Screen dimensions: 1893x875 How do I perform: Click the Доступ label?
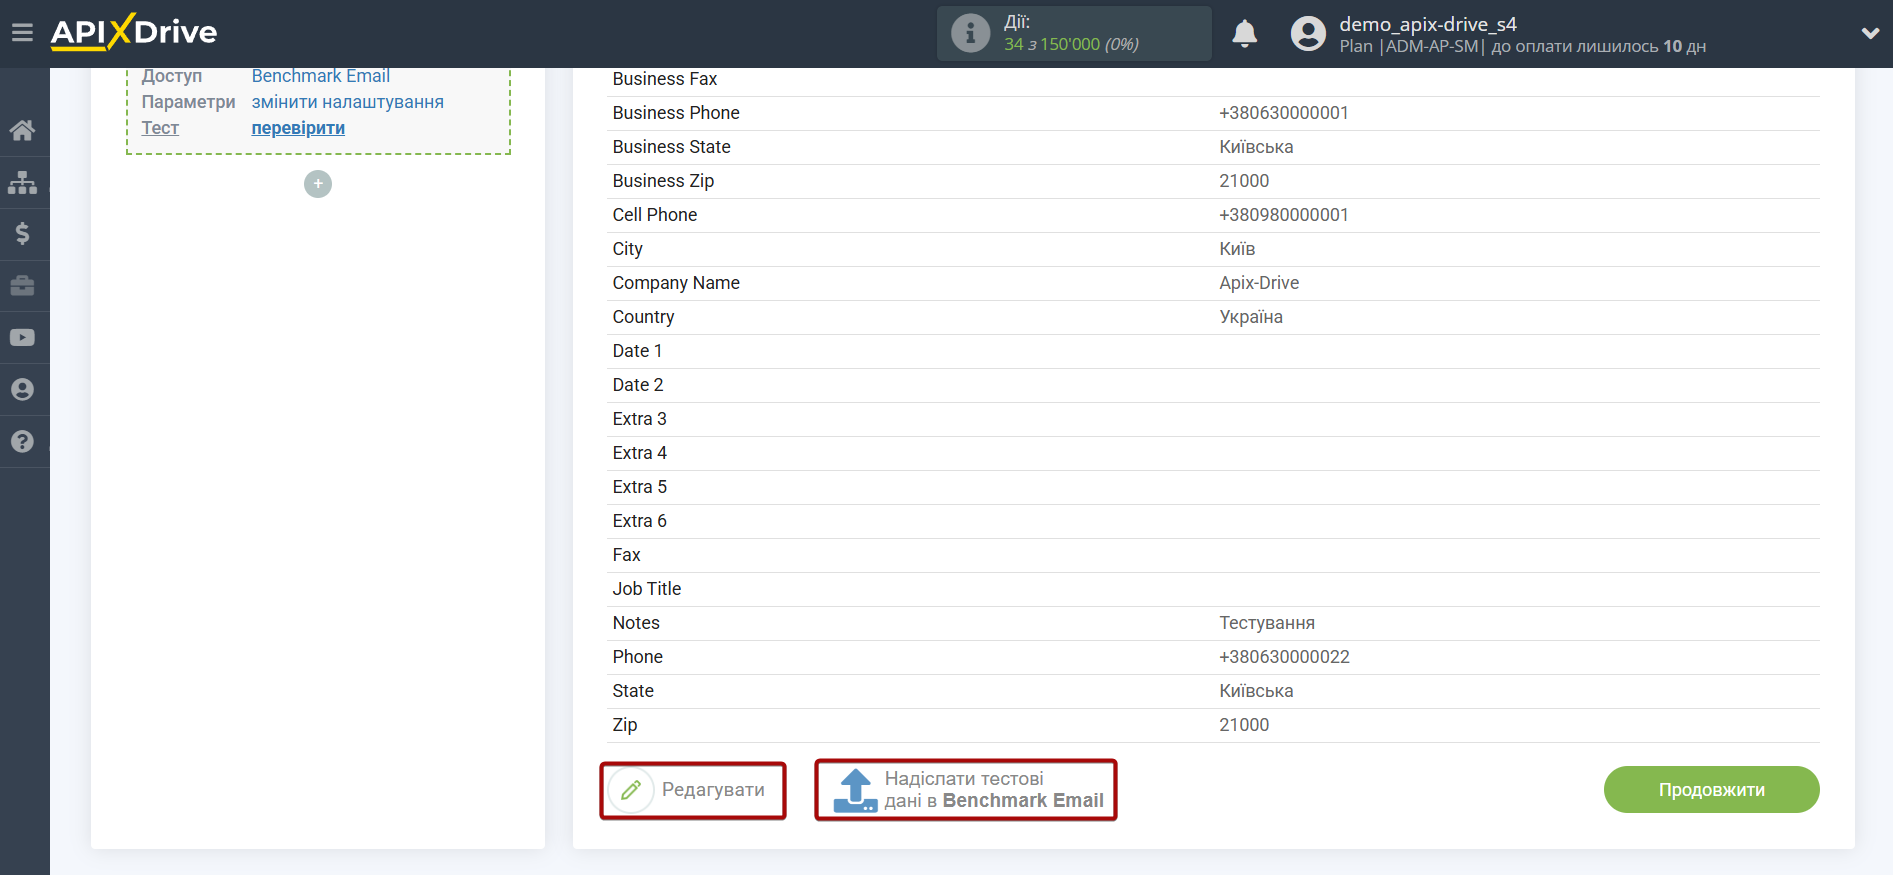(172, 76)
